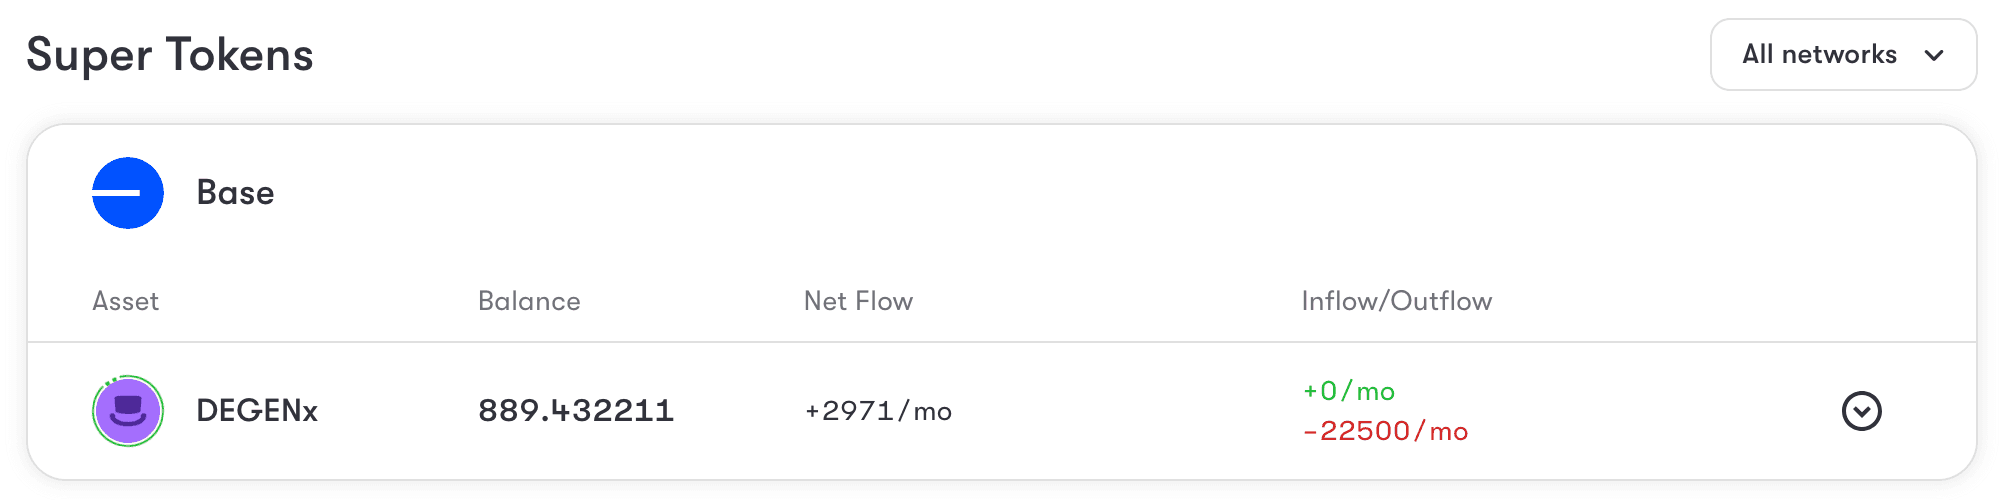Click the chevron arrow beside All networks
Screen dimensions: 2010x500
click(x=1934, y=55)
